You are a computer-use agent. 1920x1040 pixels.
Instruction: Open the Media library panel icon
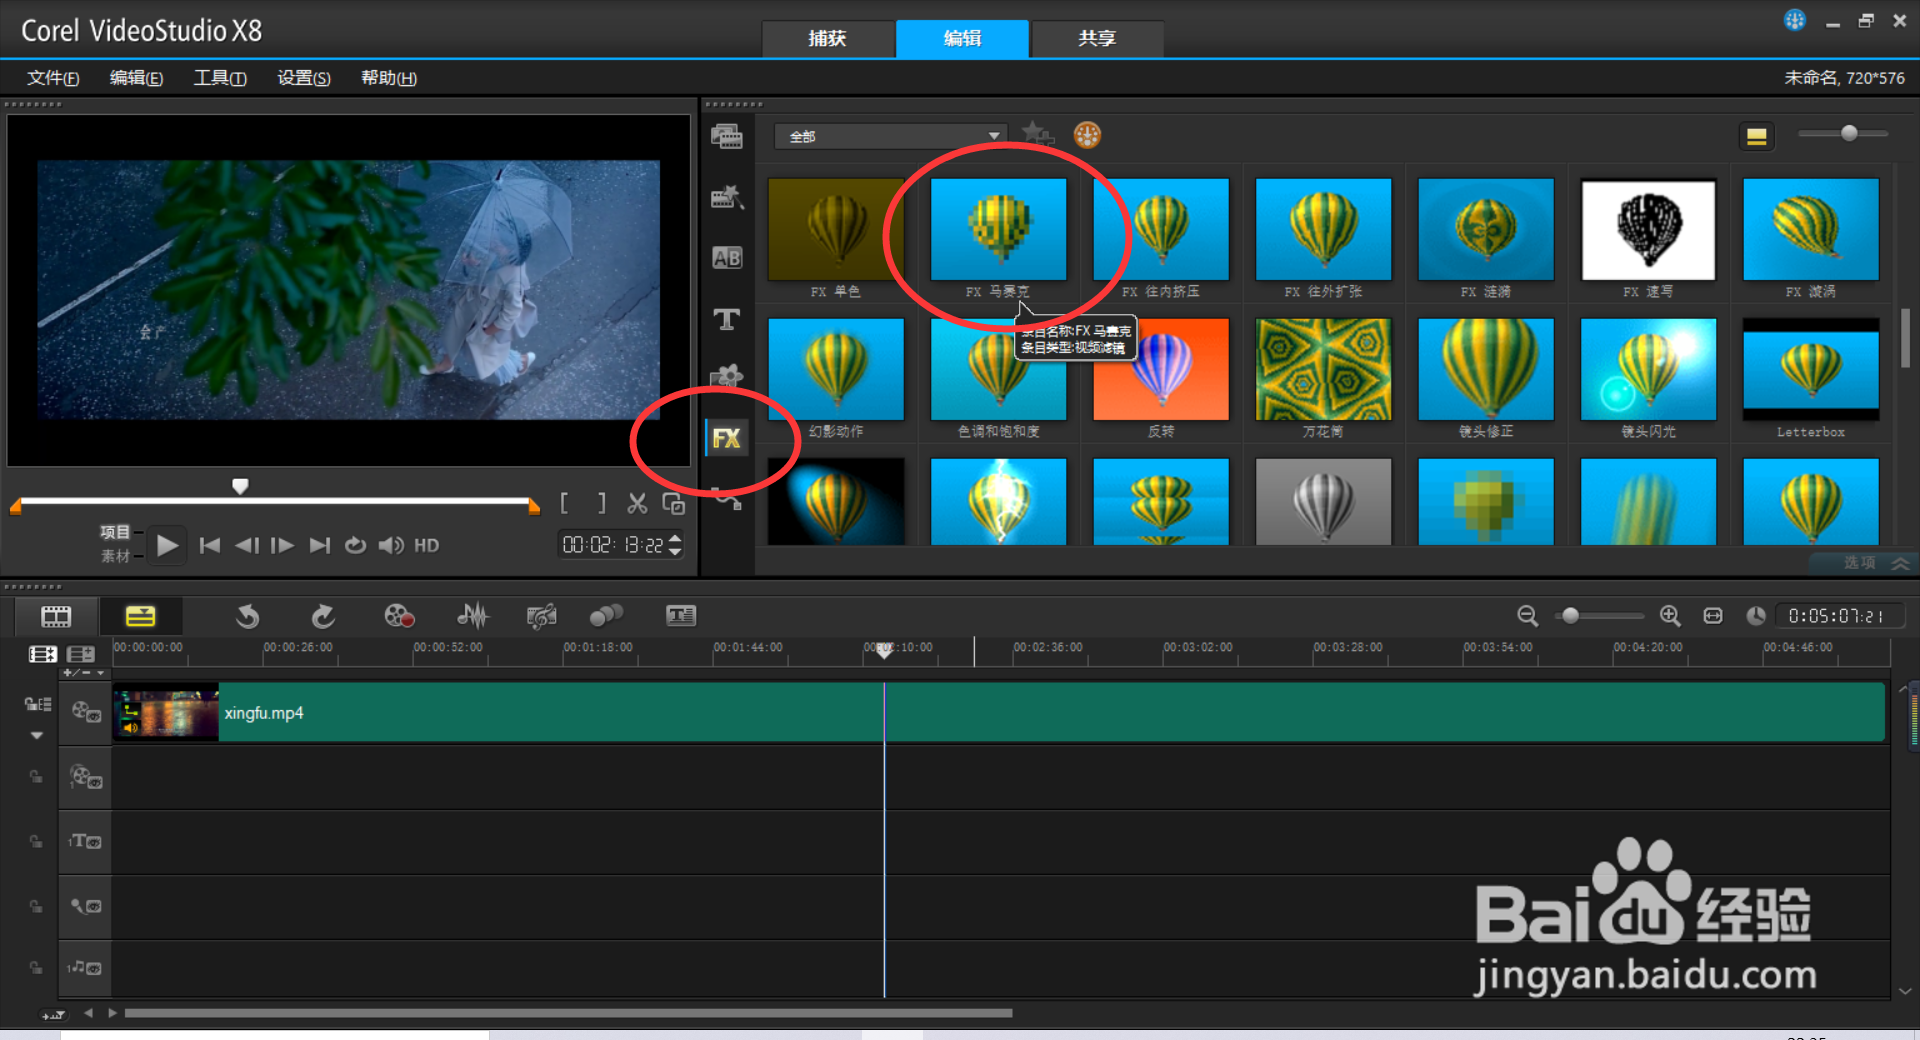tap(727, 136)
